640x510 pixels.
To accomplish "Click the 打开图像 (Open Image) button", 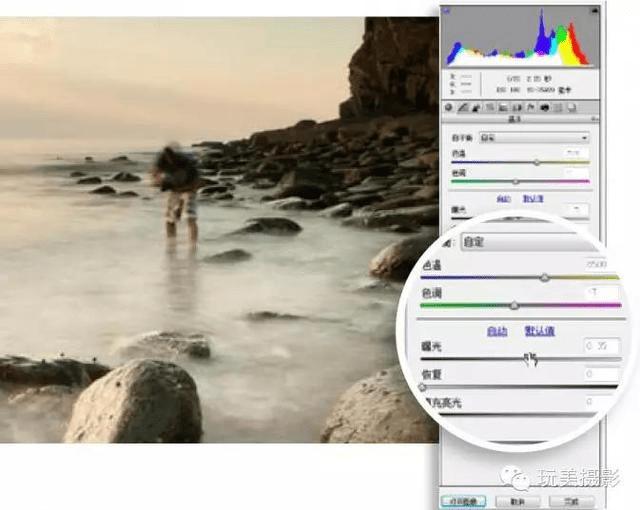I will point(463,501).
